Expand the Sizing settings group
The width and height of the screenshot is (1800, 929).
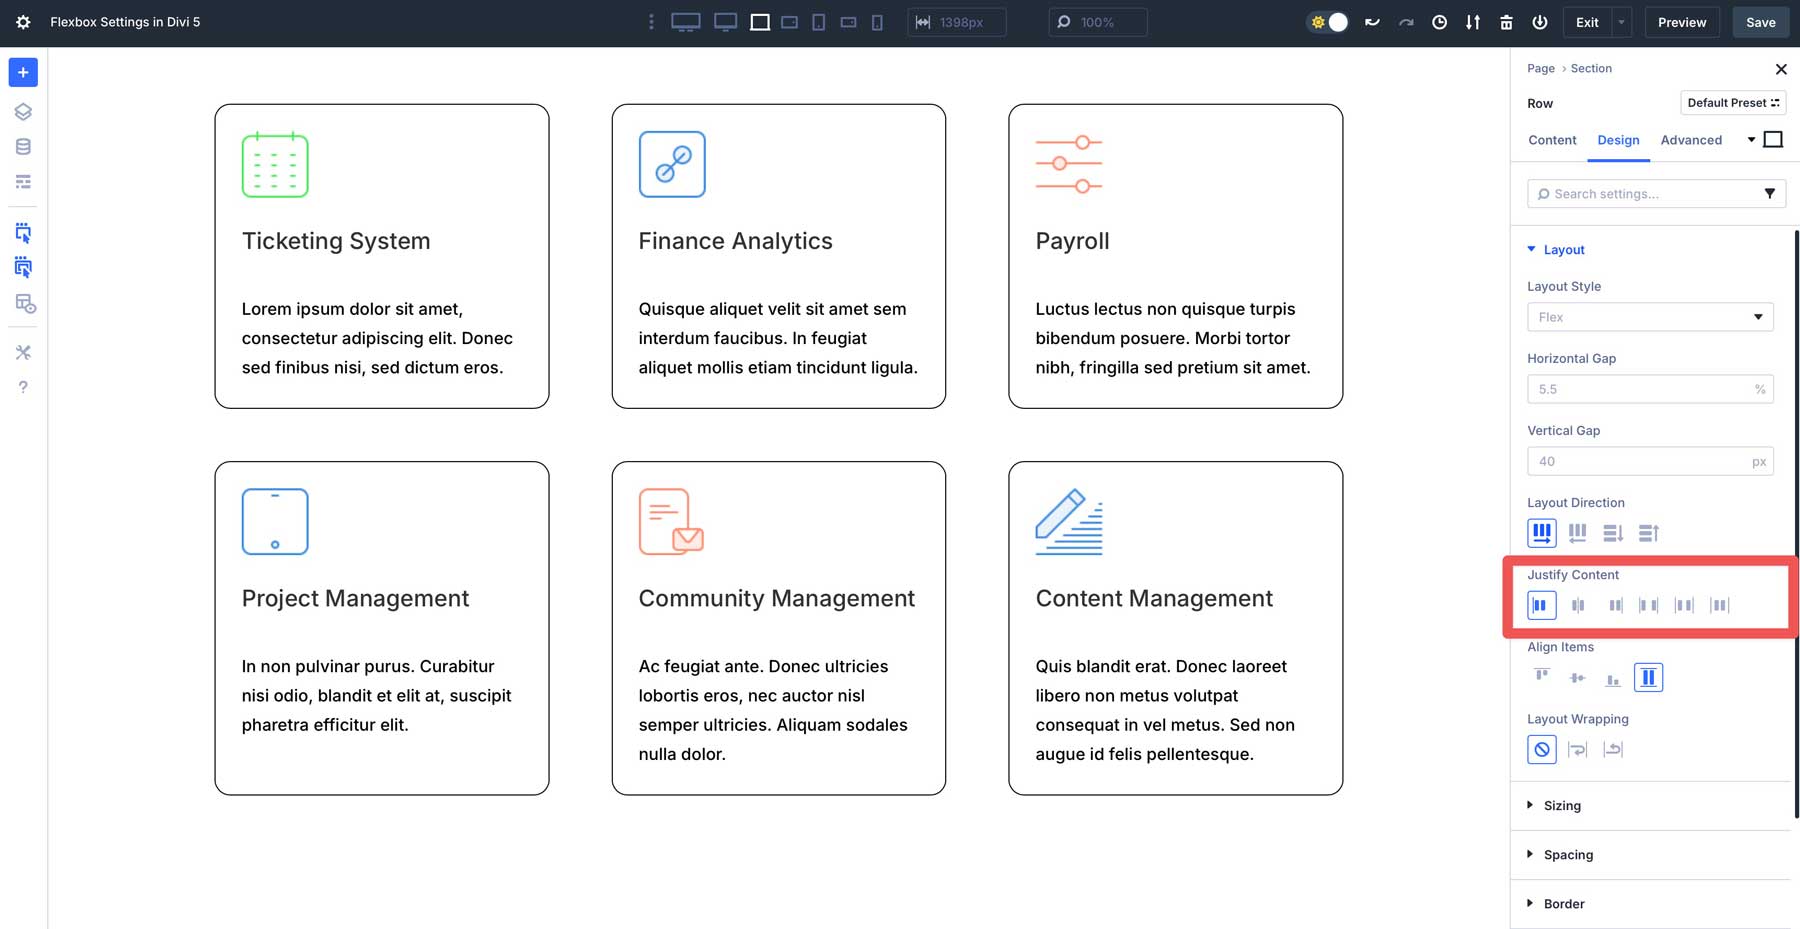click(x=1561, y=806)
